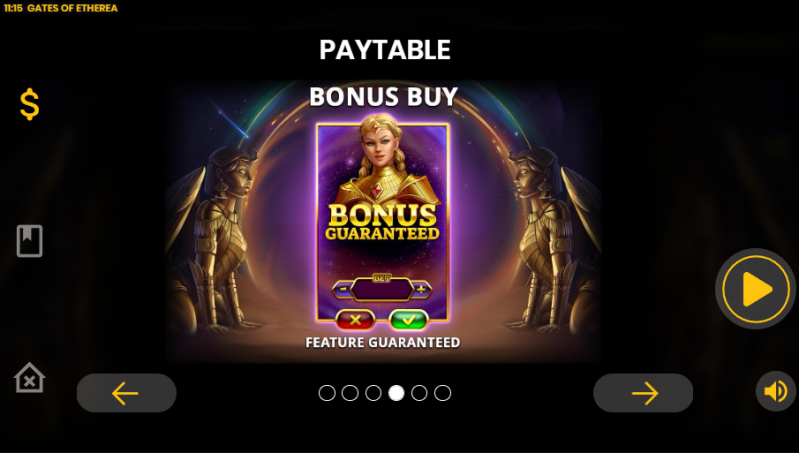Select first paytable page dot
This screenshot has width=799, height=453.
pyautogui.click(x=327, y=393)
